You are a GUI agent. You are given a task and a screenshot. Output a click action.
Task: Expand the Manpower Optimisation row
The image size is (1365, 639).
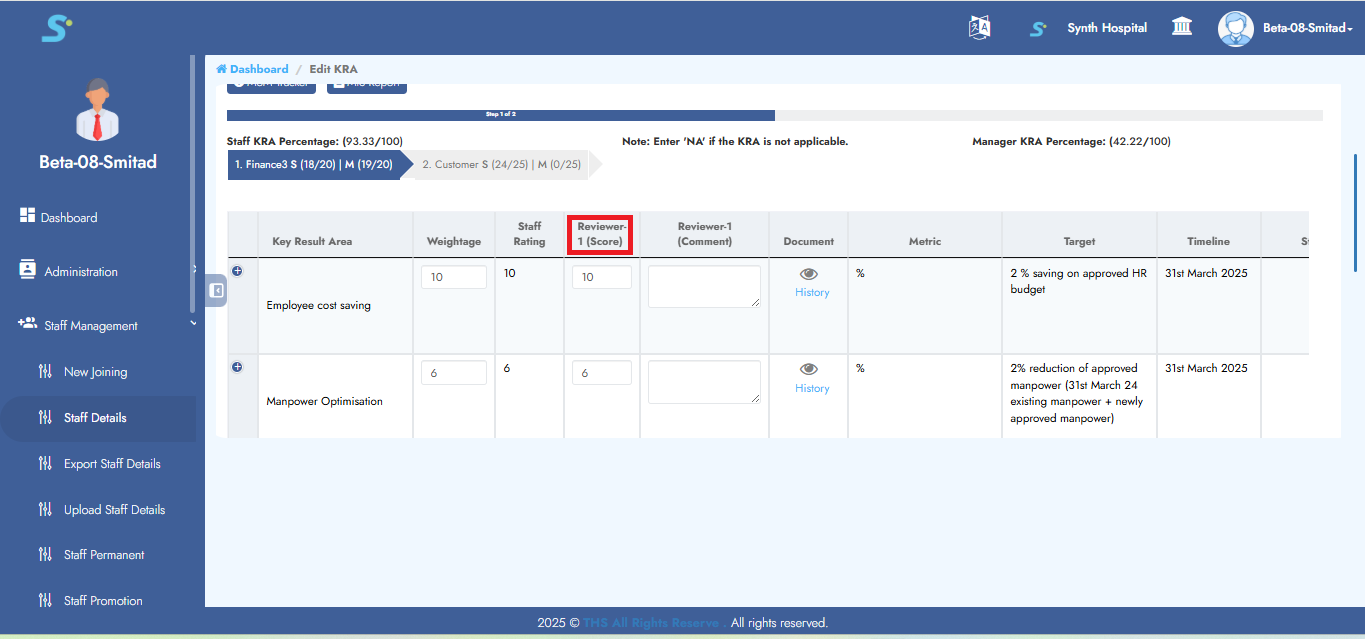237,367
